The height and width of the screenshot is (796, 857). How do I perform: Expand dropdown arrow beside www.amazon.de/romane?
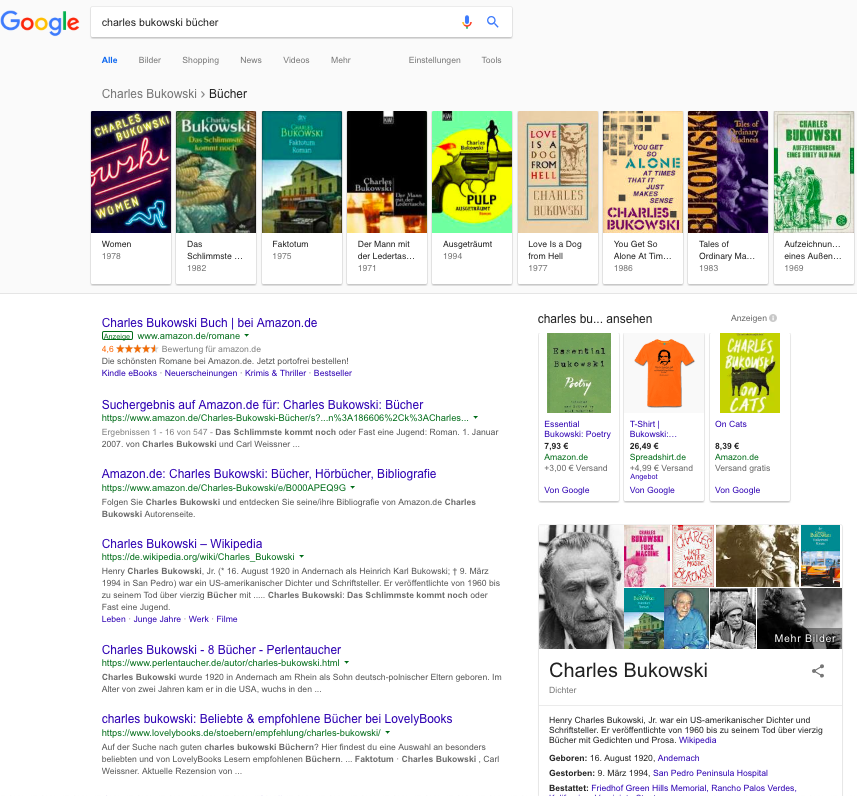pos(247,336)
